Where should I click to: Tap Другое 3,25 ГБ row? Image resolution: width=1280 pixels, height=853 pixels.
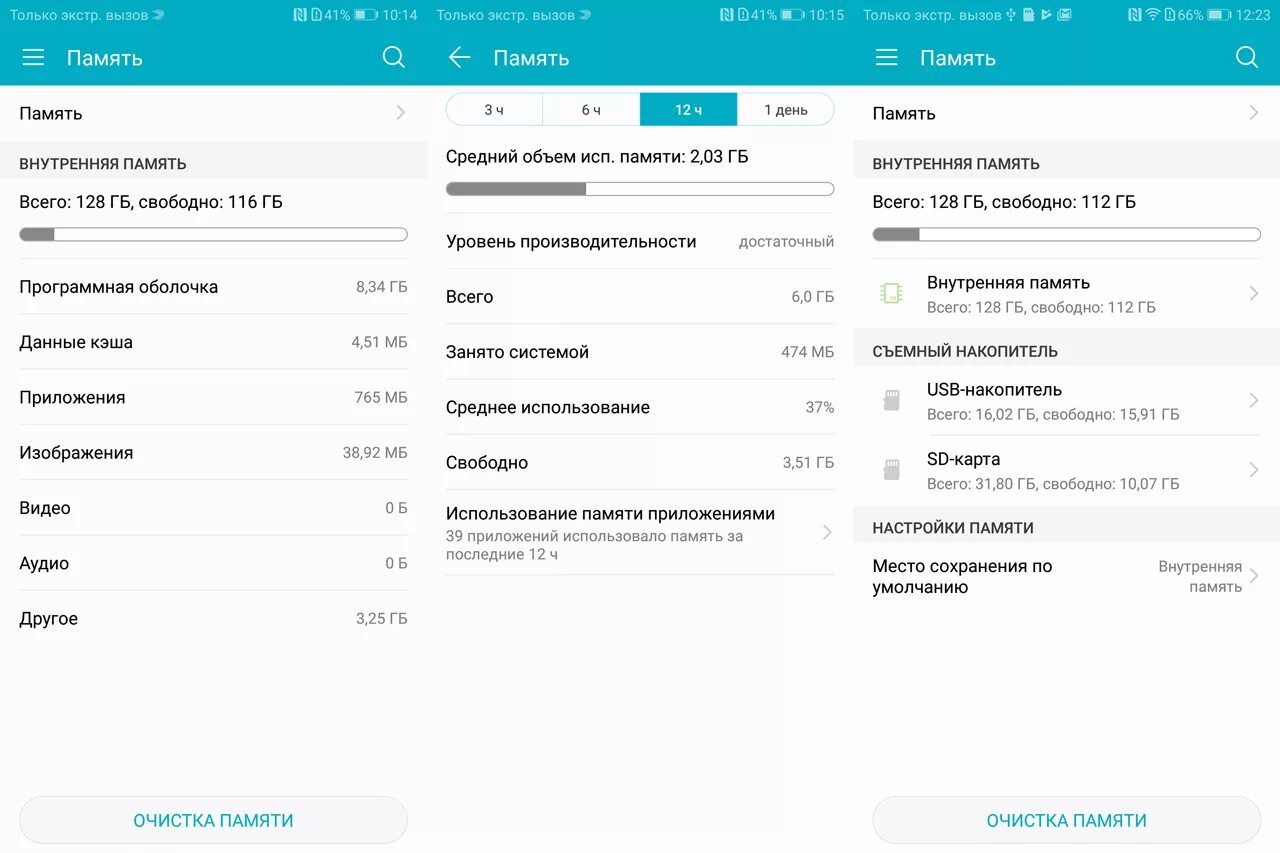(213, 618)
